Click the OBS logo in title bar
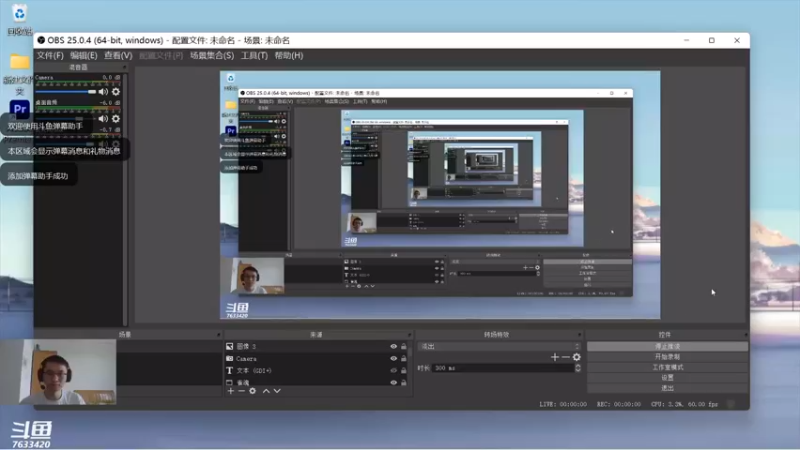Image resolution: width=800 pixels, height=450 pixels. click(x=41, y=40)
